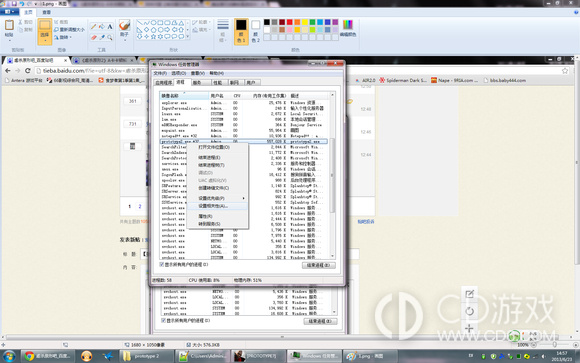Switch to the View ribbon tab
Screen dimensions: 580x363
46,12
